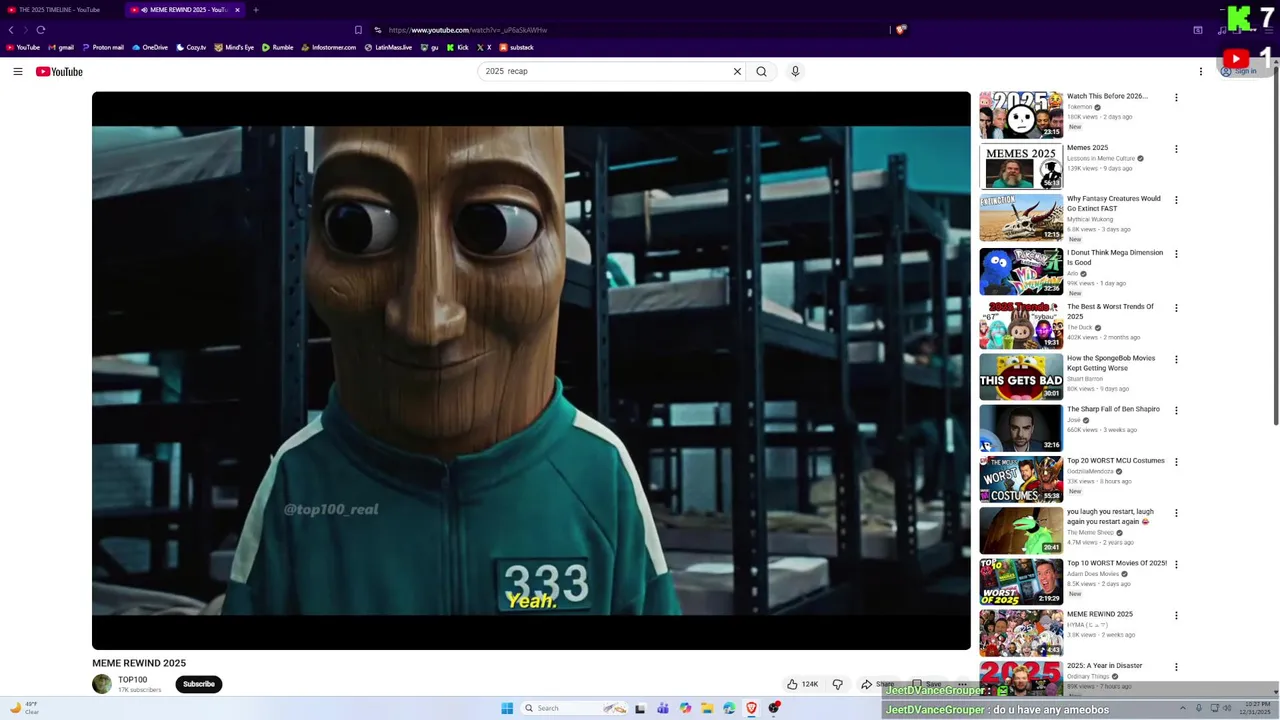This screenshot has height=720, width=1280.
Task: Close the MEME REWIND 2025 tab
Action: pyautogui.click(x=237, y=10)
